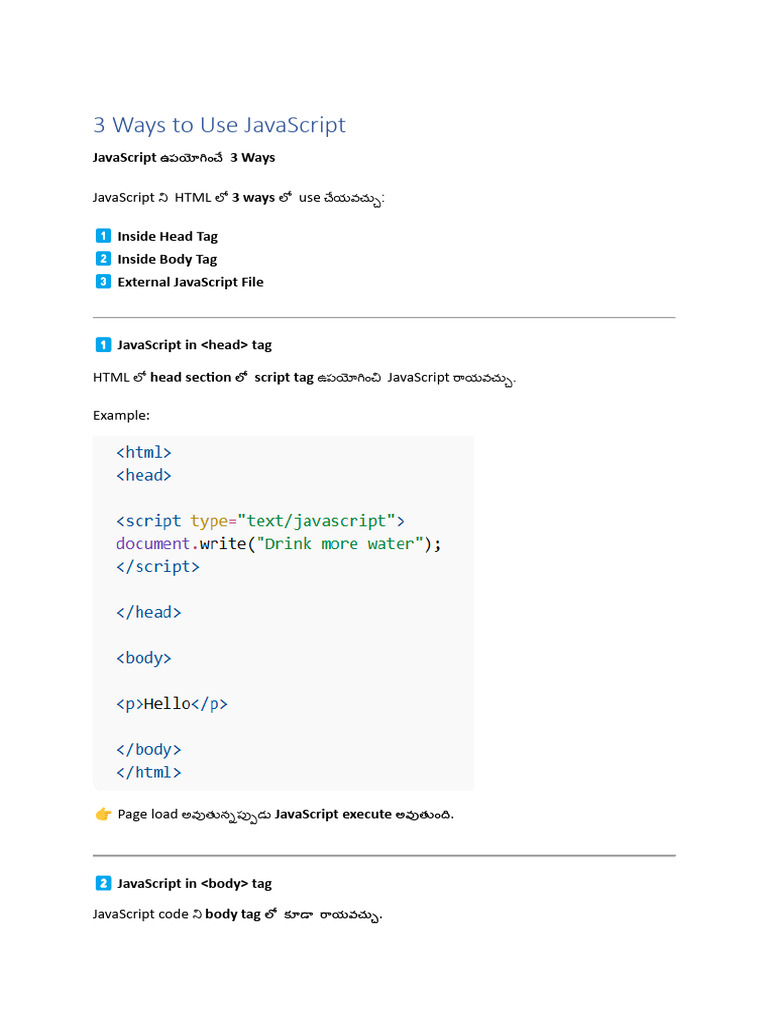Click the closing </script> tag in code
The width and height of the screenshot is (768, 1024).
158,566
